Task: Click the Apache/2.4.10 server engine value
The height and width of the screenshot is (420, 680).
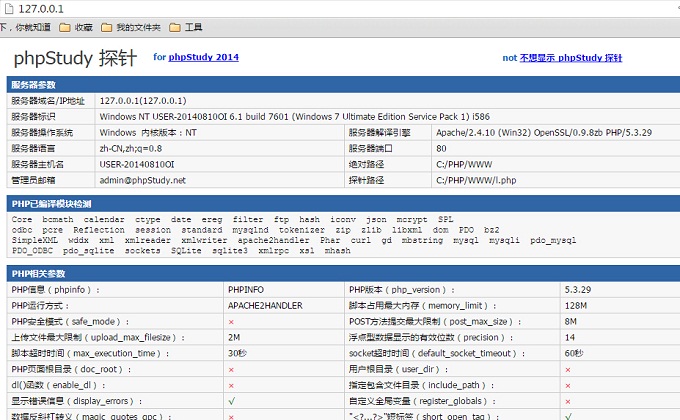Action: click(544, 133)
